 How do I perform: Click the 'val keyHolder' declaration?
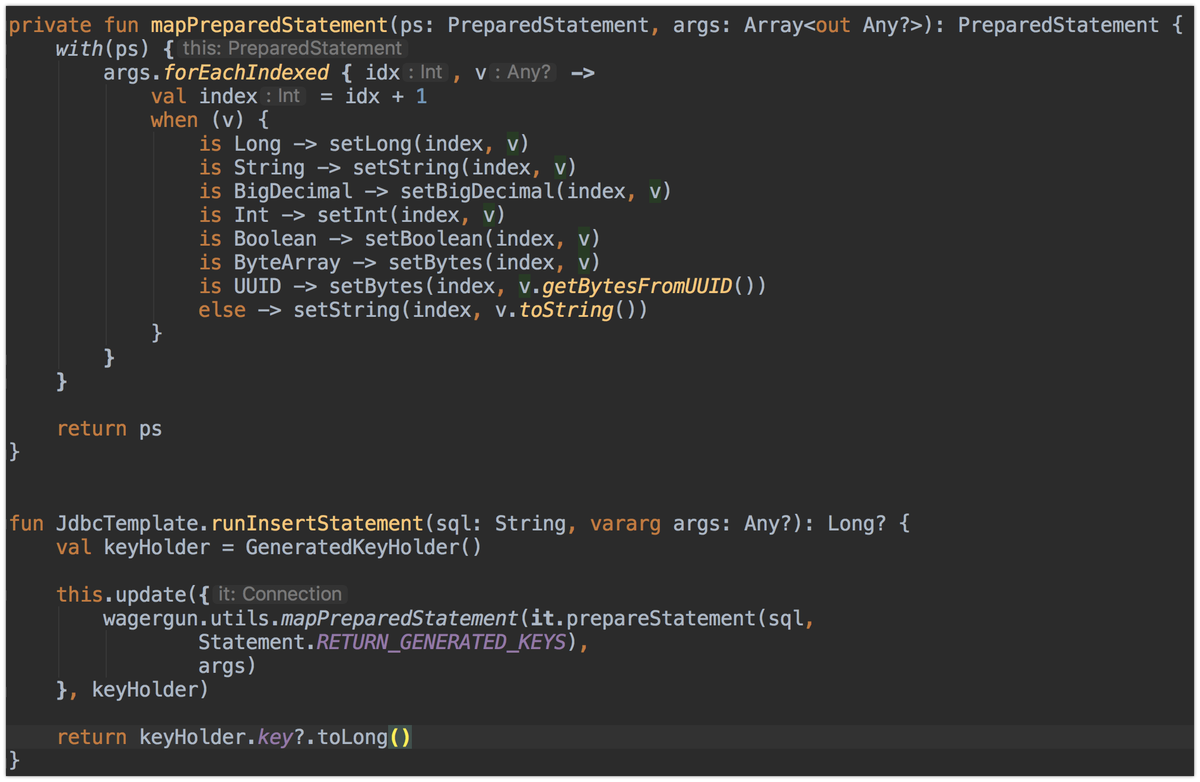(x=133, y=548)
